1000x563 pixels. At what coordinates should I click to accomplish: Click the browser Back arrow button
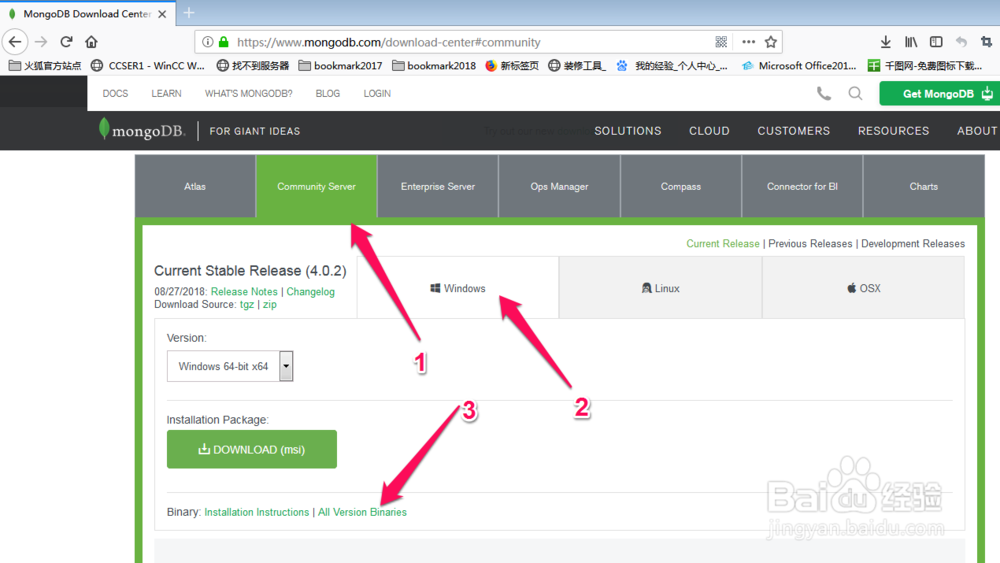15,42
